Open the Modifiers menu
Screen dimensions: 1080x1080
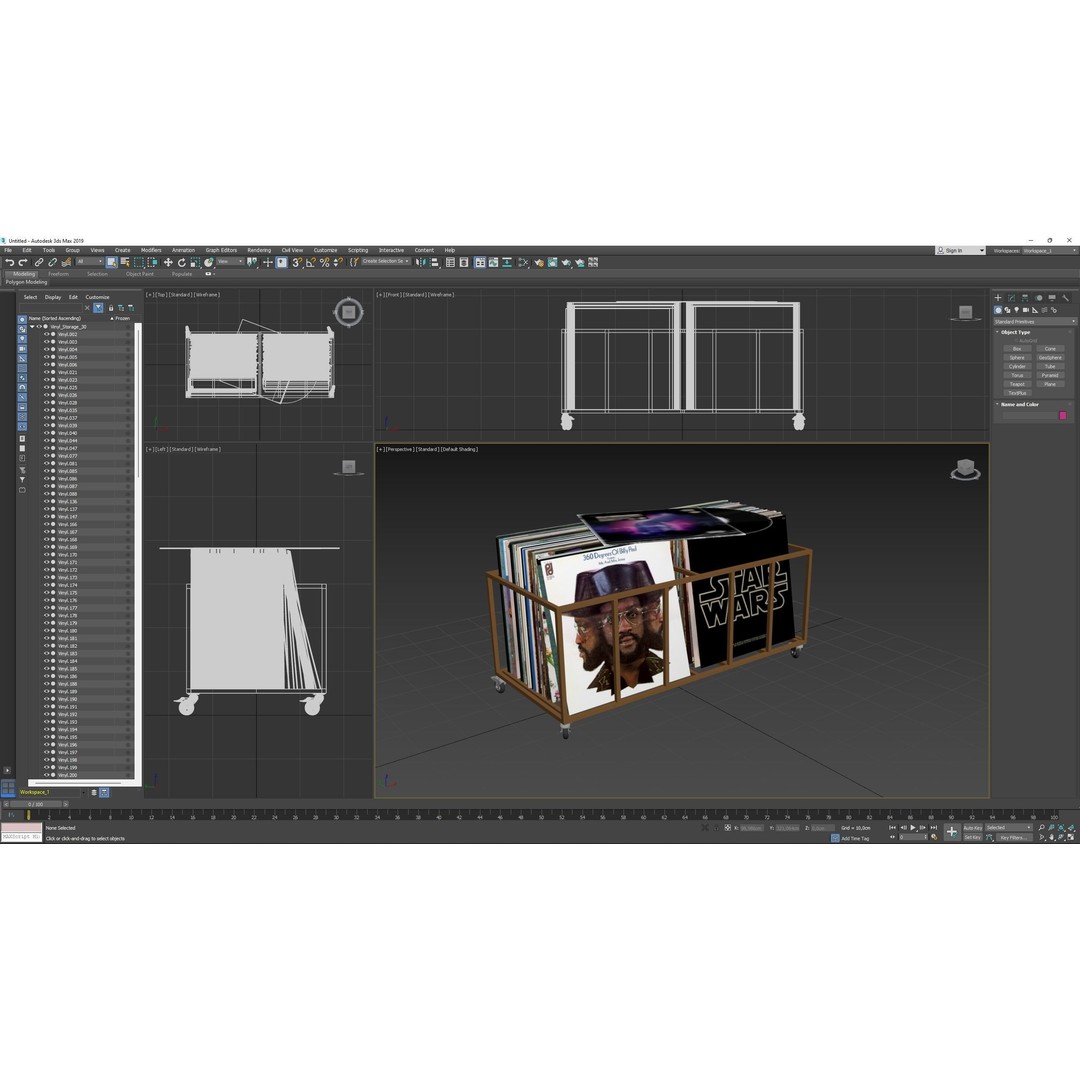point(151,250)
